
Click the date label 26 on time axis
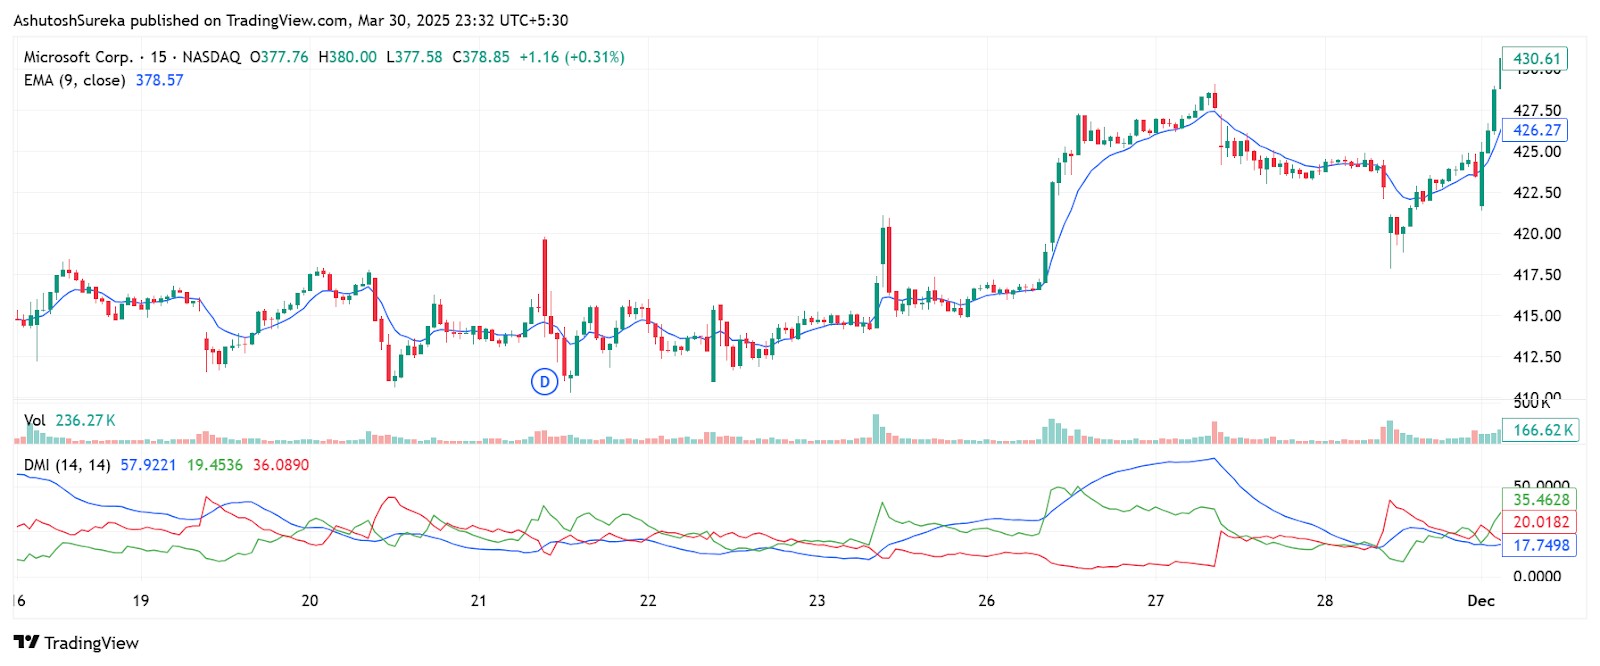tap(987, 600)
